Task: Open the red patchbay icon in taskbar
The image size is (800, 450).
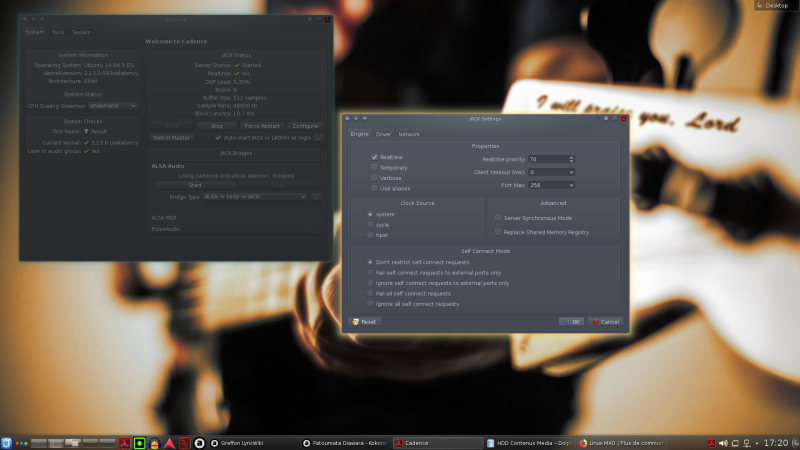Action: [x=184, y=443]
